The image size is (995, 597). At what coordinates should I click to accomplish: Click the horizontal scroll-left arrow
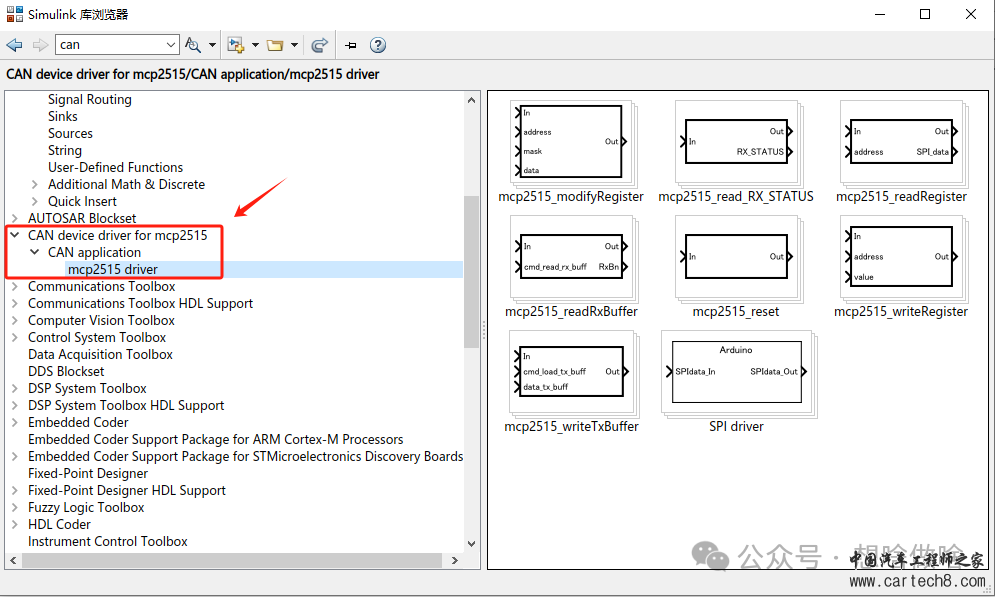click(13, 560)
